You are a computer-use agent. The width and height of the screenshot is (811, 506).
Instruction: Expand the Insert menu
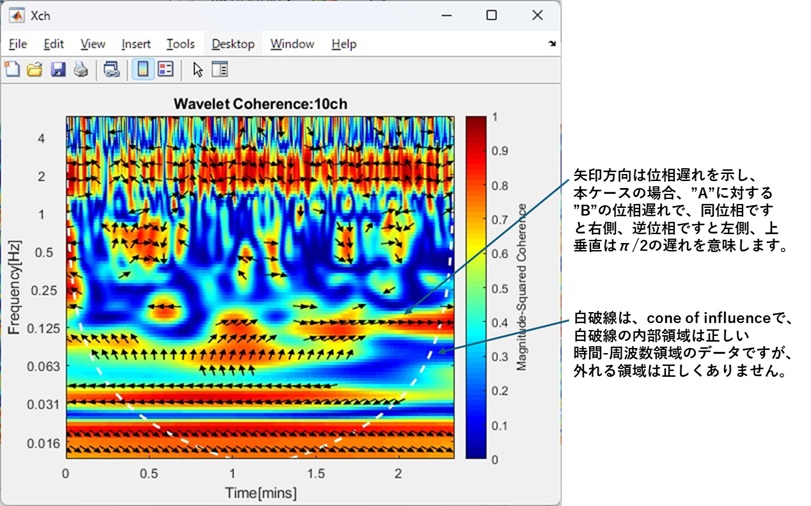coord(136,44)
